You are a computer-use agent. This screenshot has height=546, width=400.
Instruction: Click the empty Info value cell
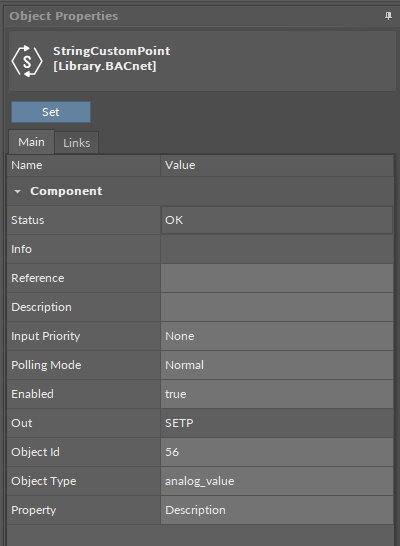277,249
